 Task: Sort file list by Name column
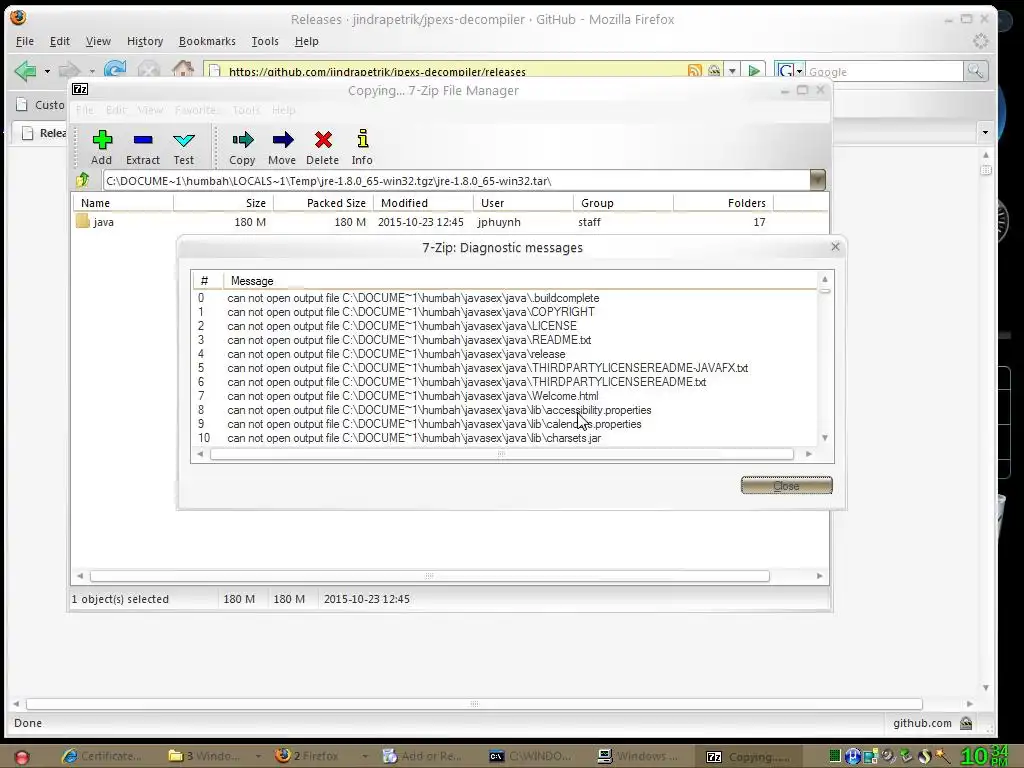click(x=123, y=202)
